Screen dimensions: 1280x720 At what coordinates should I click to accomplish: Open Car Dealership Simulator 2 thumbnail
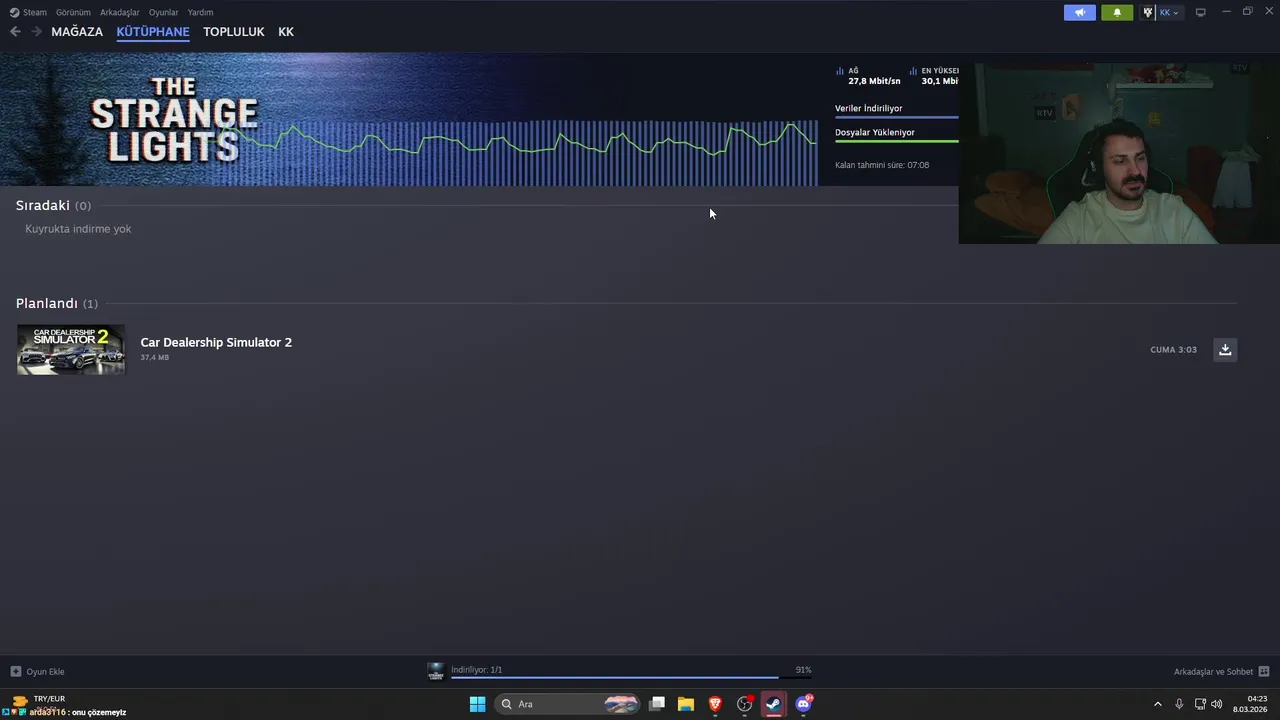click(71, 349)
